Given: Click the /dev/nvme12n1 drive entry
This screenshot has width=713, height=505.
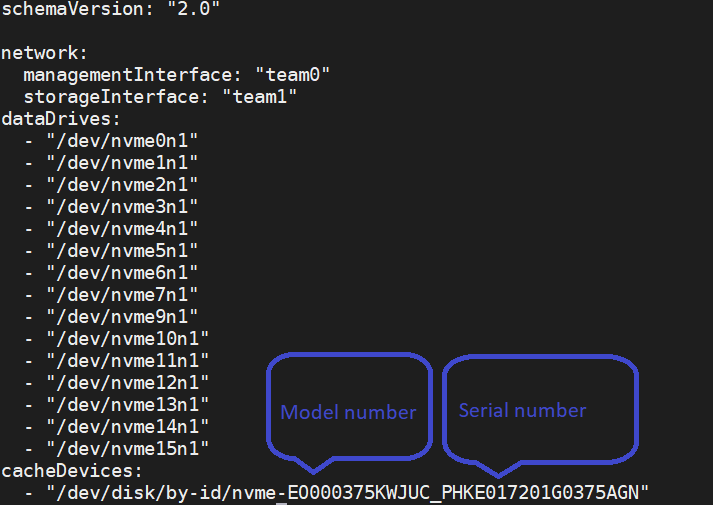Looking at the screenshot, I should (127, 382).
